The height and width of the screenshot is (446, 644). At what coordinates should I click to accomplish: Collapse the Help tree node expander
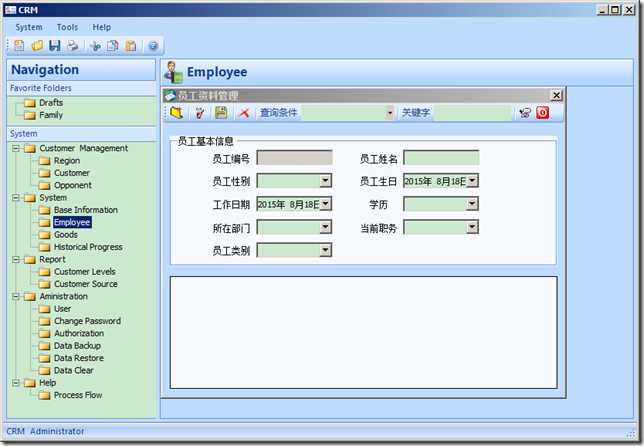(16, 382)
